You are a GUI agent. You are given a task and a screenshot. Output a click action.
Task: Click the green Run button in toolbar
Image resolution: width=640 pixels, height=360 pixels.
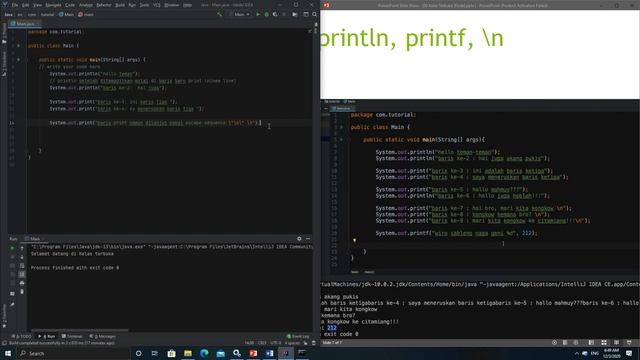(x=258, y=14)
